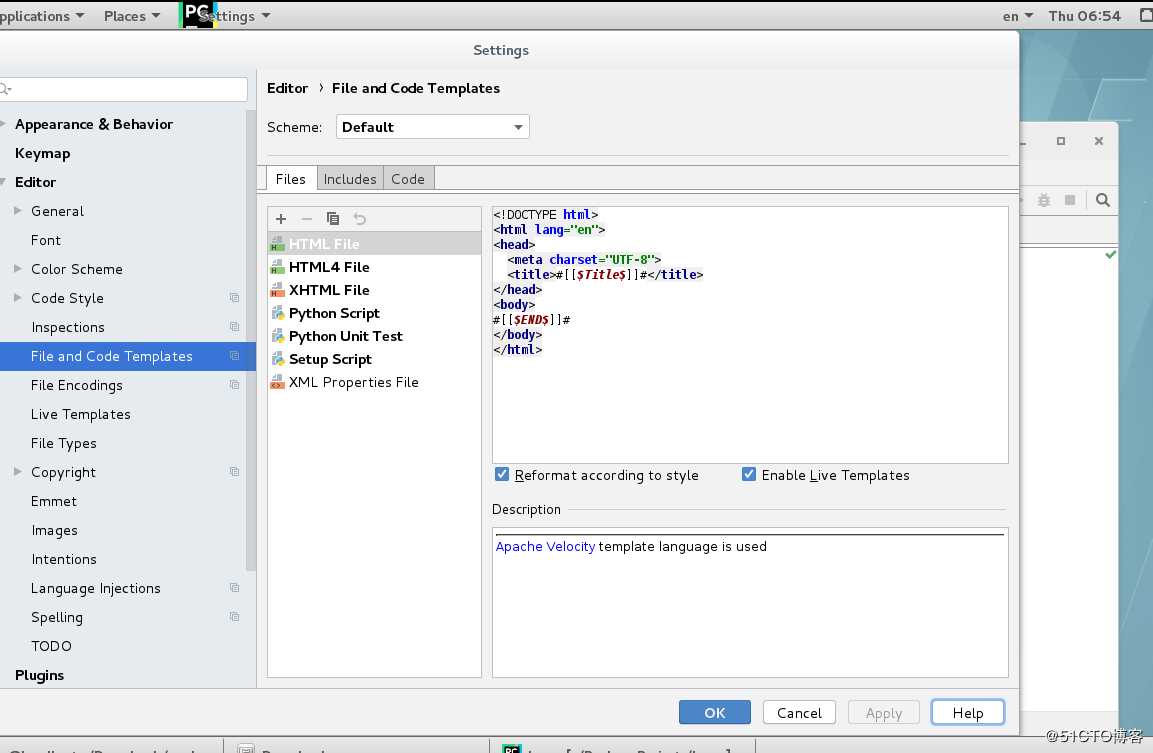Open the Keymap settings page
Screen dimensions: 1153x753
(x=43, y=153)
